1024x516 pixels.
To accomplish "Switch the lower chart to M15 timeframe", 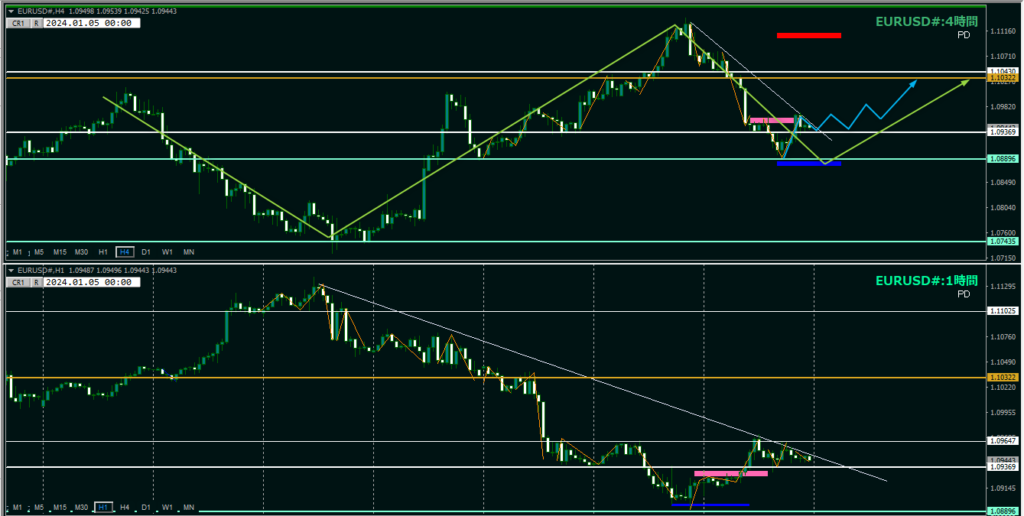I will (60, 508).
